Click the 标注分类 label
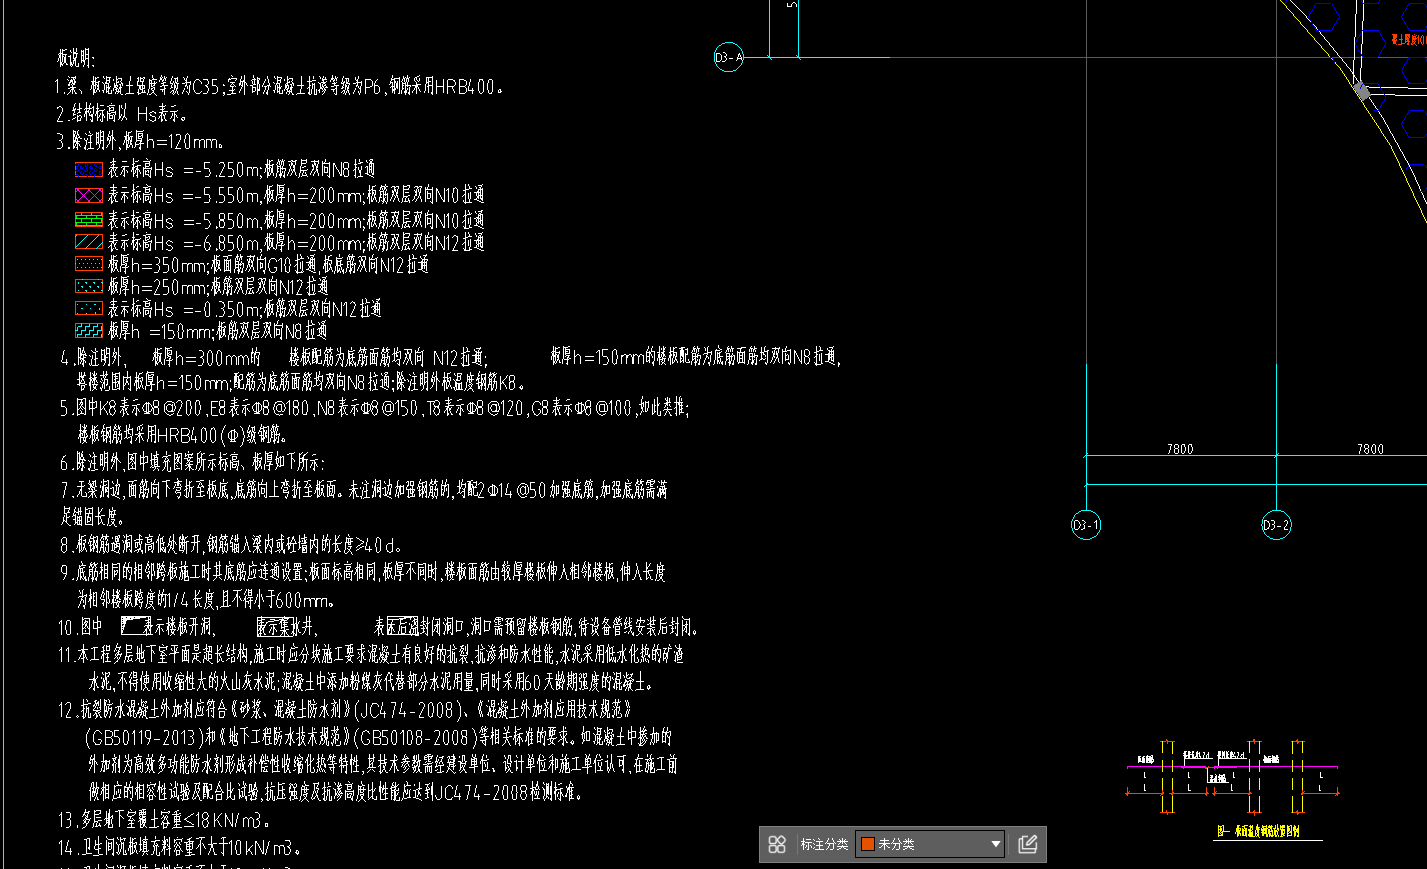Image resolution: width=1427 pixels, height=869 pixels. (824, 844)
